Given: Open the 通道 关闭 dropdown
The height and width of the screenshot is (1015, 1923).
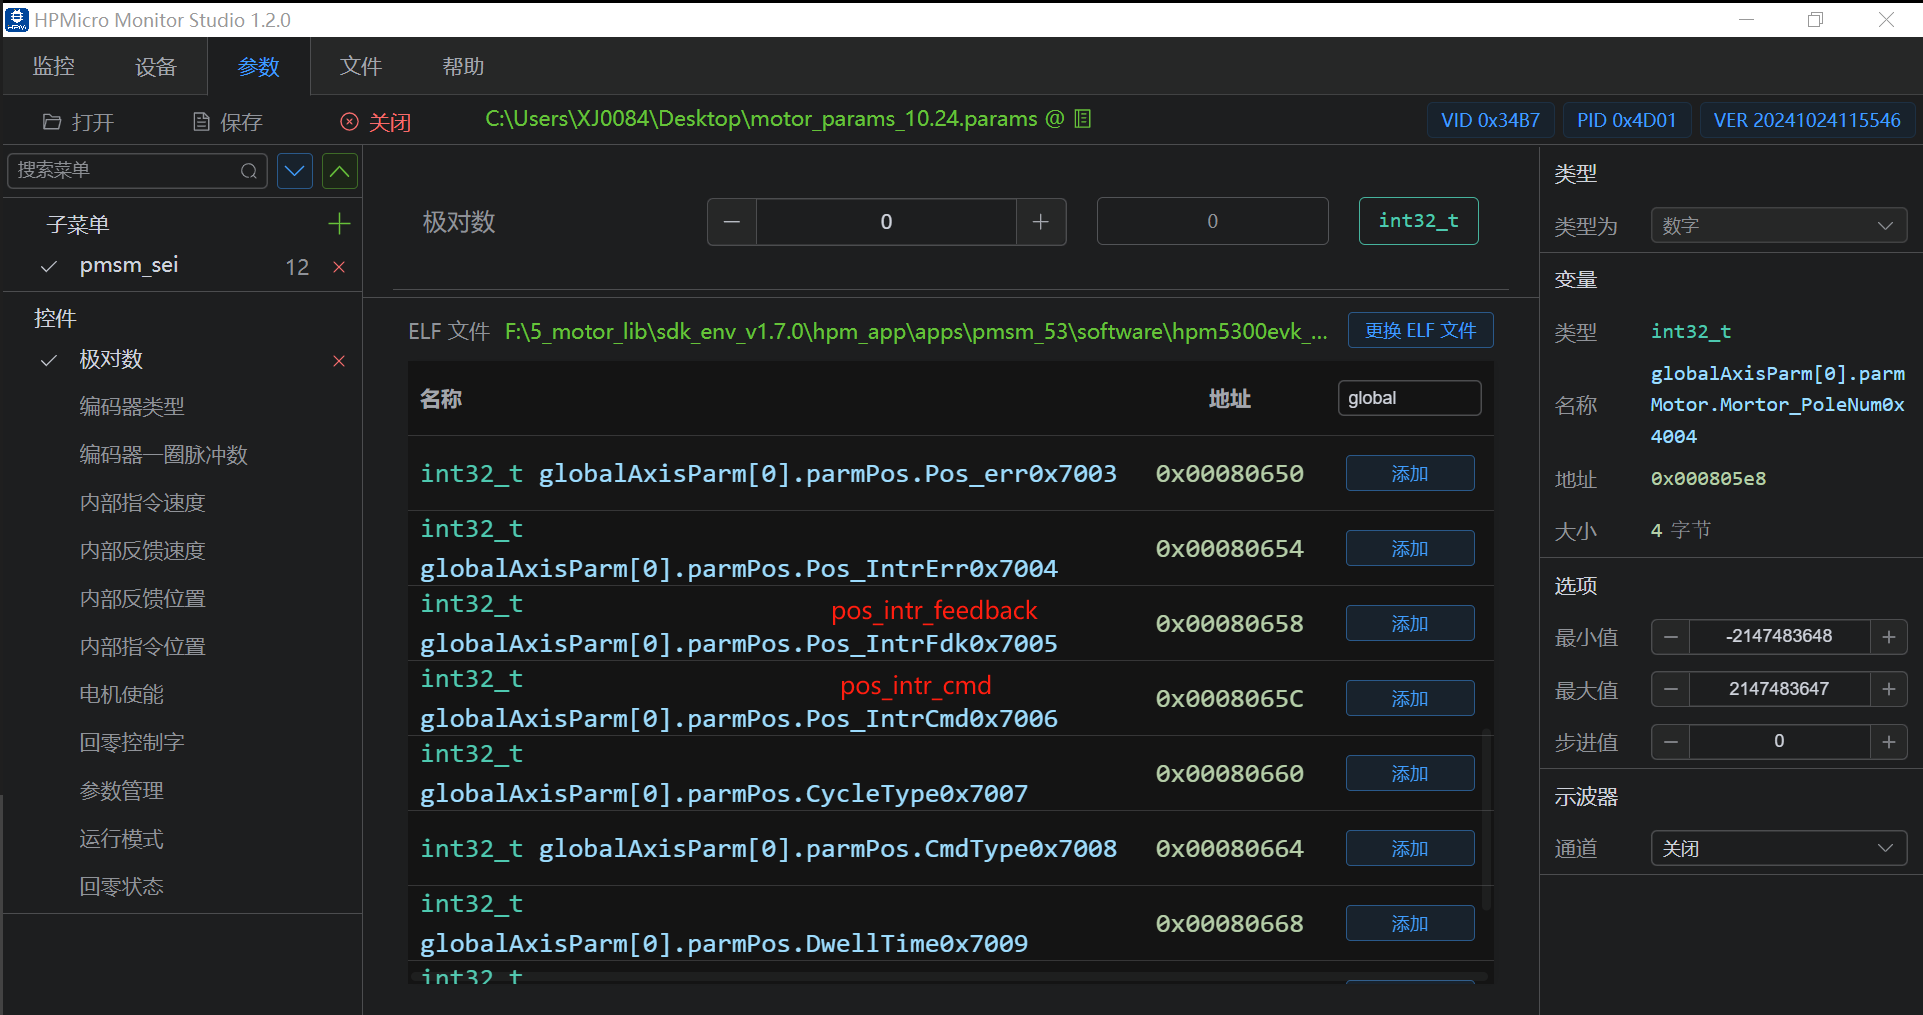Looking at the screenshot, I should click(x=1779, y=849).
